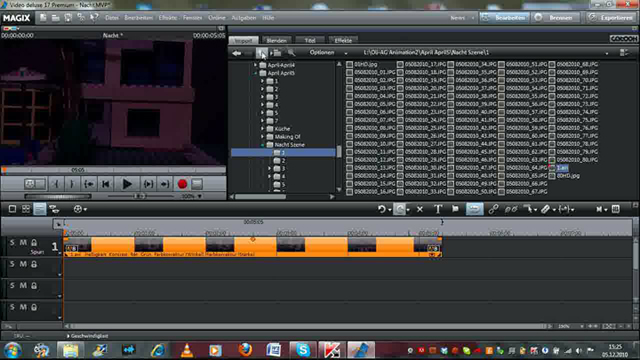Open the Bearbeiten menu in the menu bar
The width and height of the screenshot is (640, 360).
(x=138, y=18)
